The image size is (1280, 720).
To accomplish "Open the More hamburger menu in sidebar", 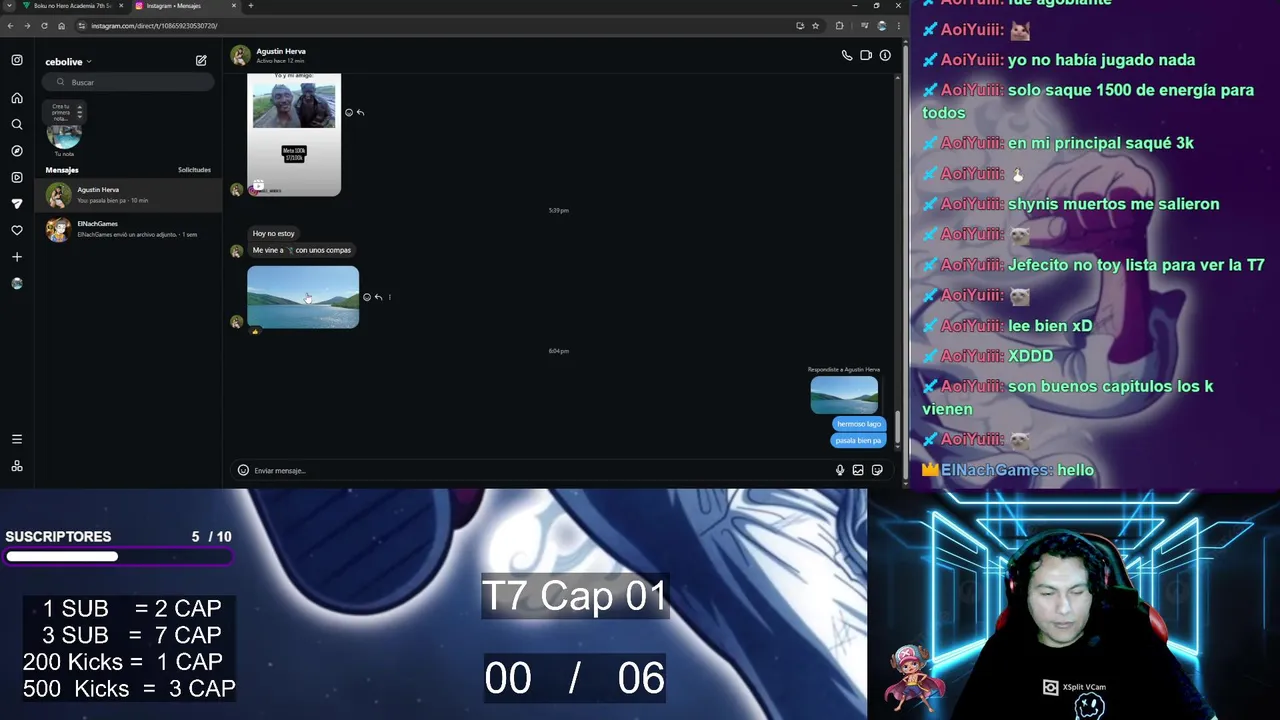I will click(x=17, y=439).
